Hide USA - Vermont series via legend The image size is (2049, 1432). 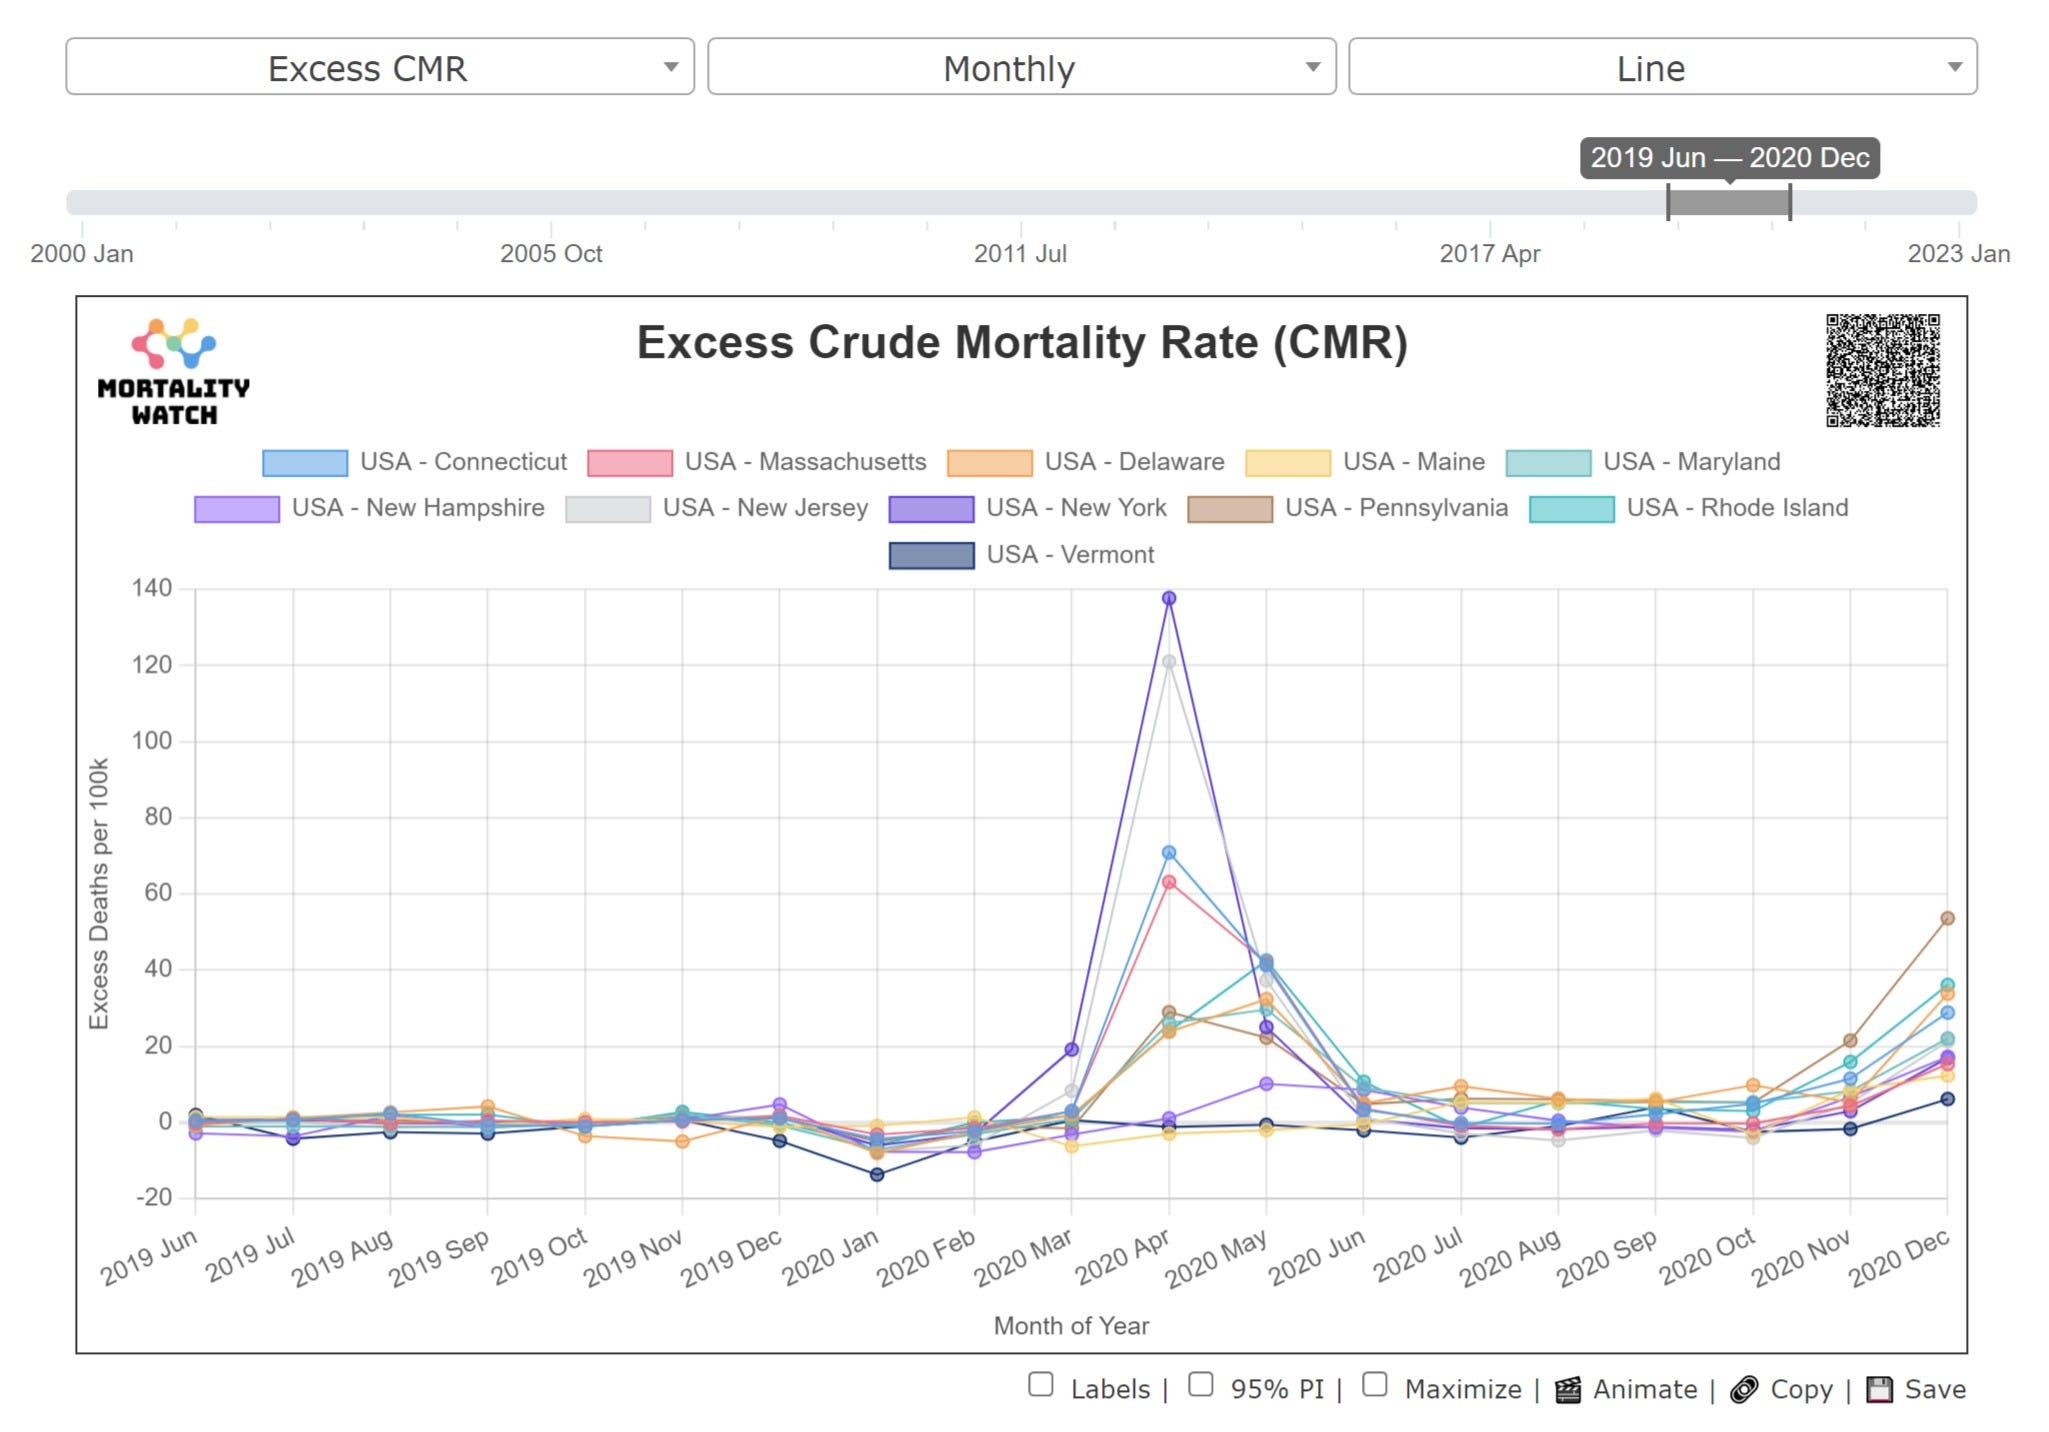[931, 556]
